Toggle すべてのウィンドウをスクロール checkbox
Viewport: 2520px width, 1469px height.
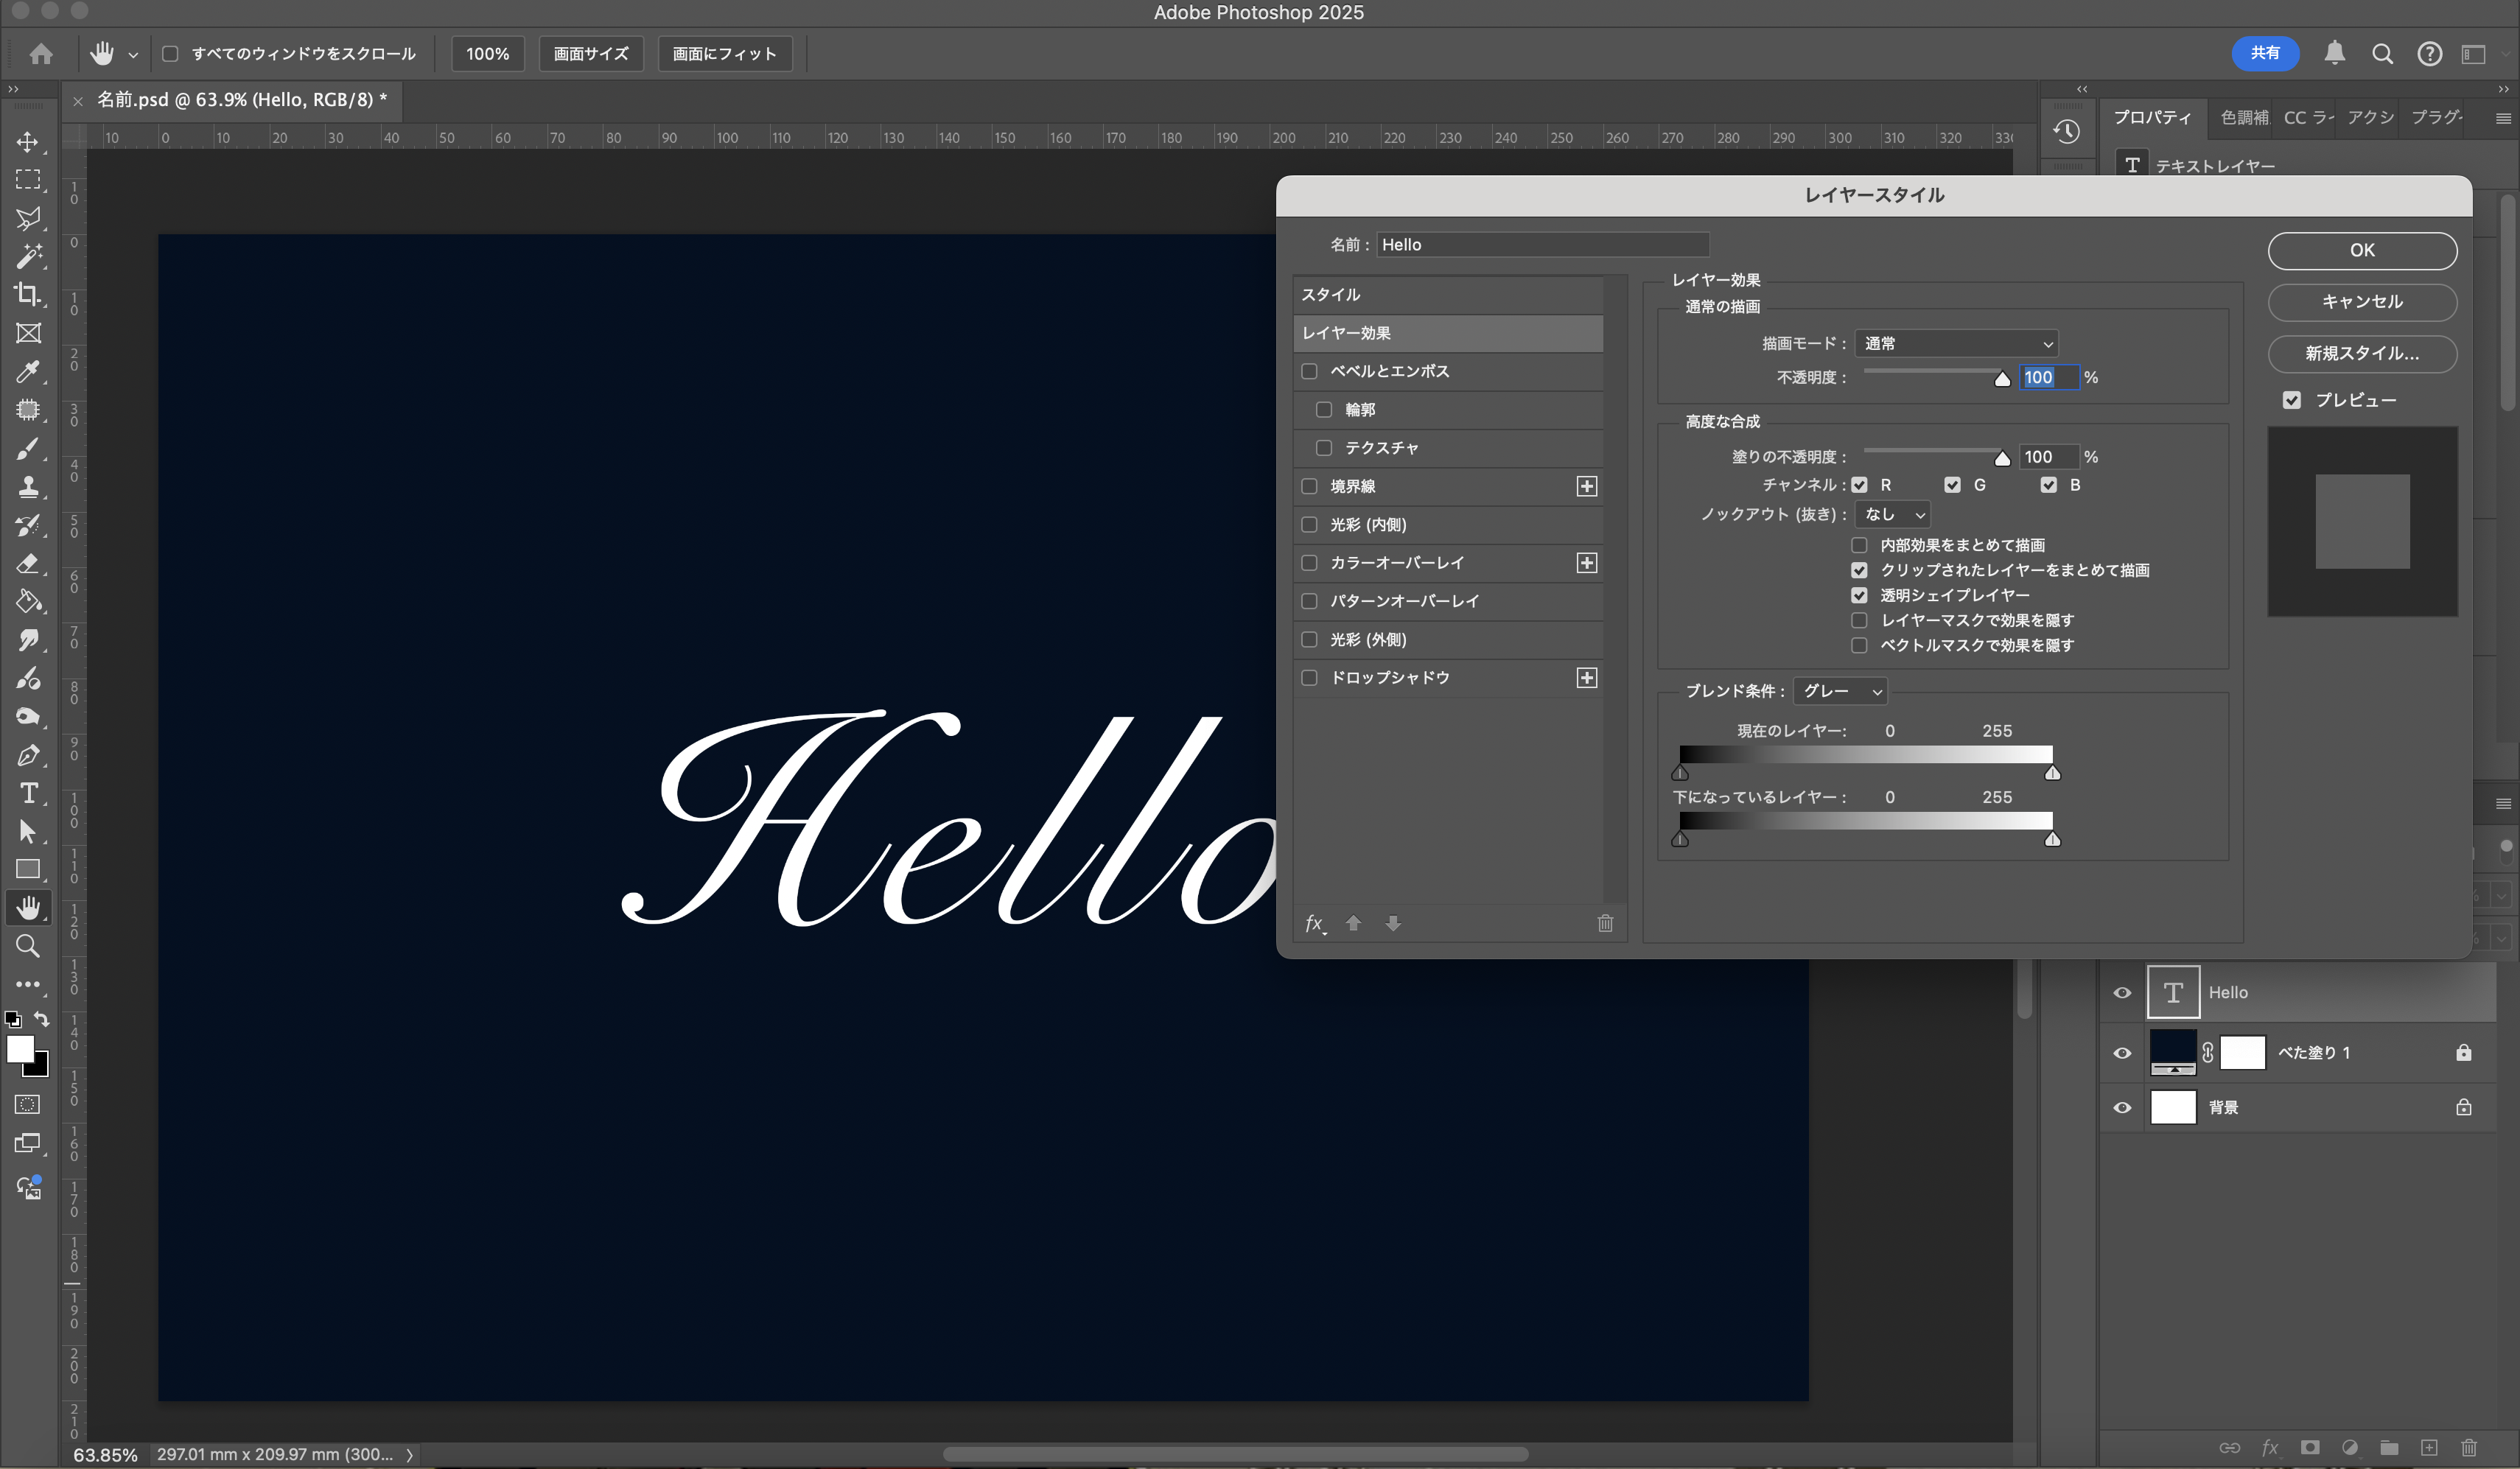coord(170,54)
